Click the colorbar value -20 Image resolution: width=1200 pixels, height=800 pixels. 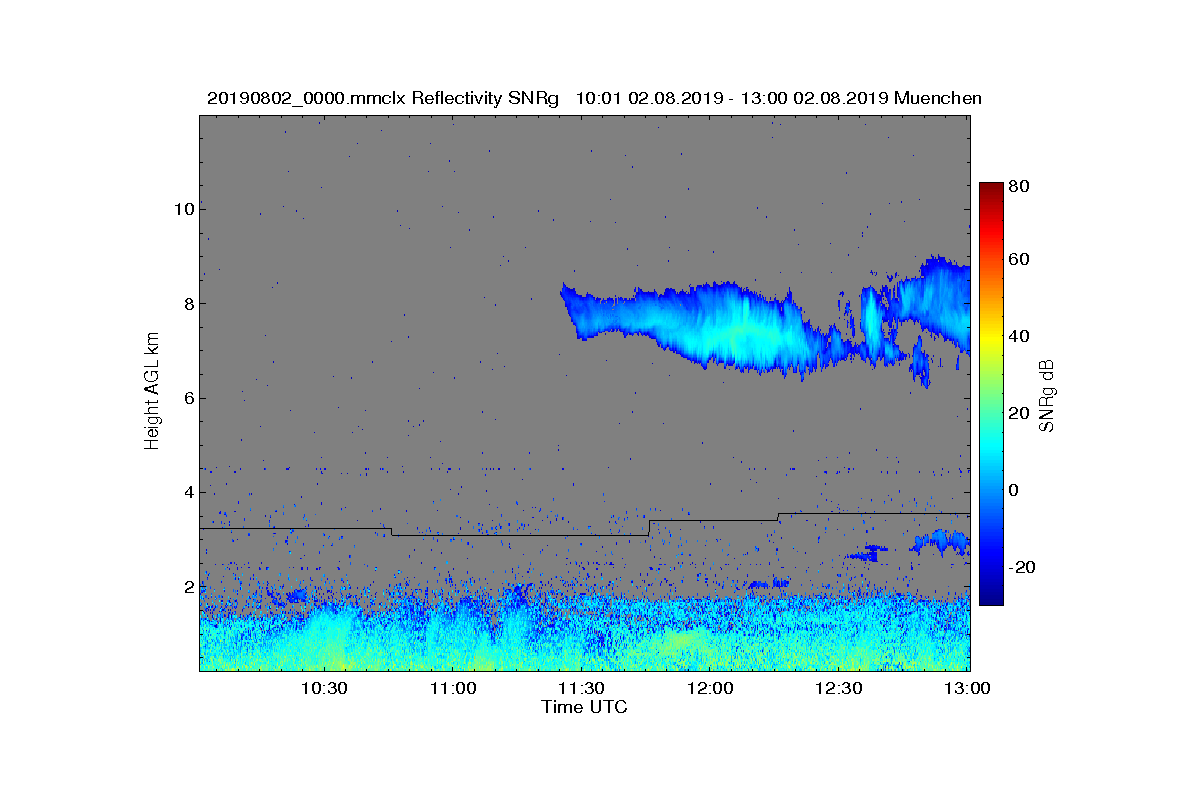pos(1023,567)
